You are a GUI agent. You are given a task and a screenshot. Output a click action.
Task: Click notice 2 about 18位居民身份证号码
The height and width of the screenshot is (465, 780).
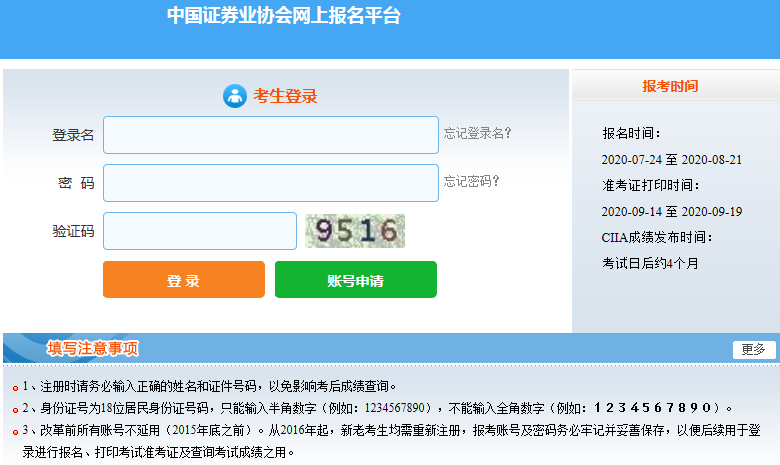(380, 408)
